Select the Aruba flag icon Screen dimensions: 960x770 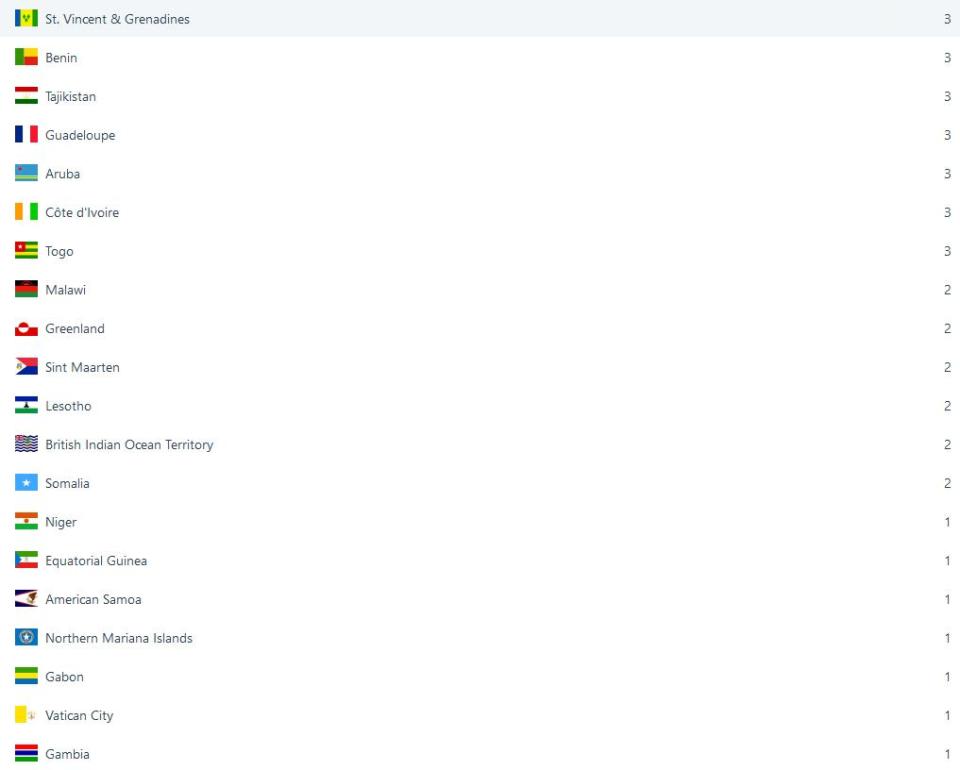tap(26, 174)
